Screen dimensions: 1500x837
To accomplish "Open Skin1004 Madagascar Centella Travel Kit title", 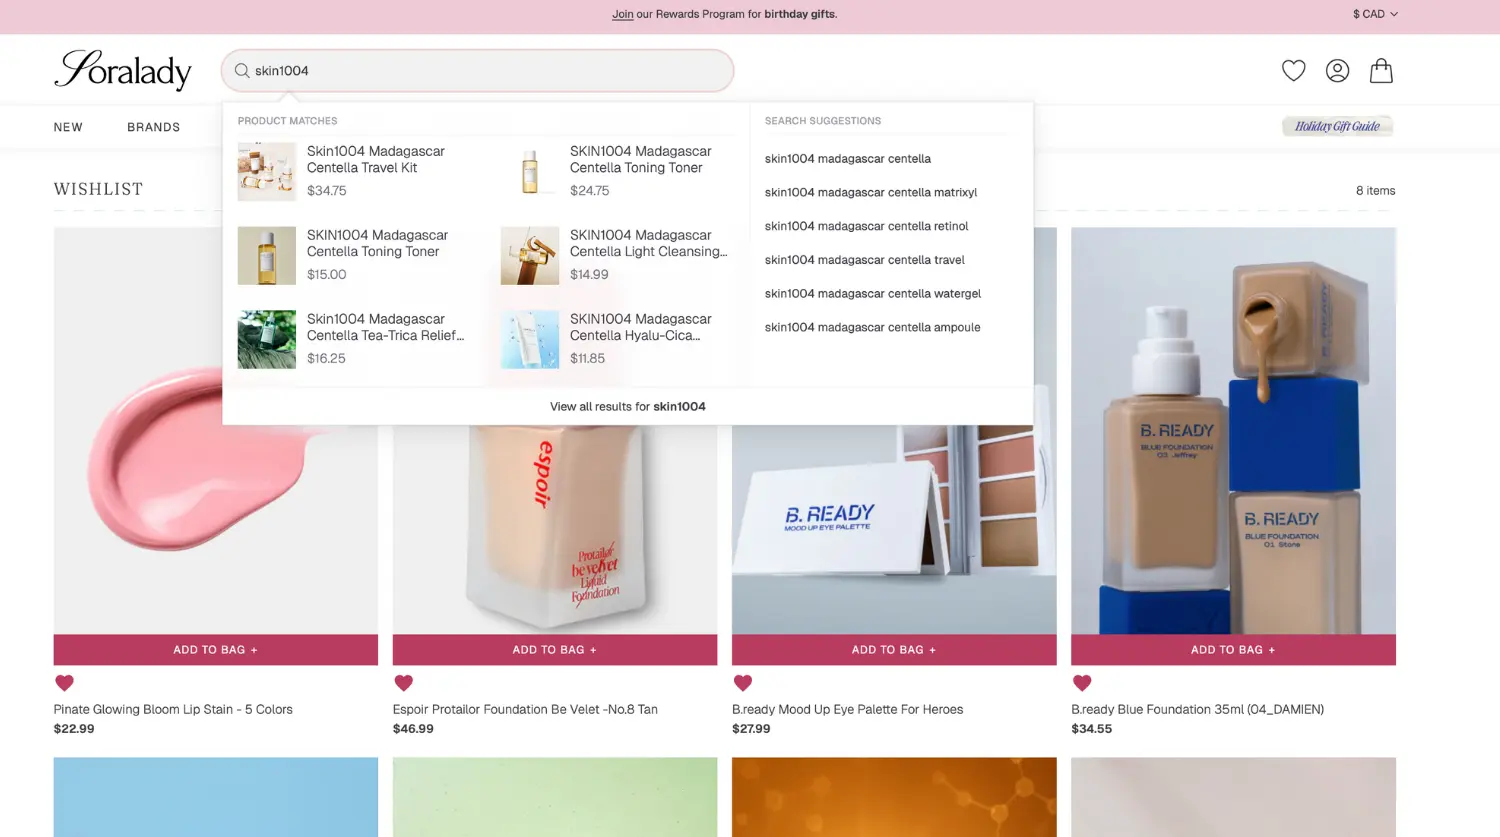I will (376, 159).
